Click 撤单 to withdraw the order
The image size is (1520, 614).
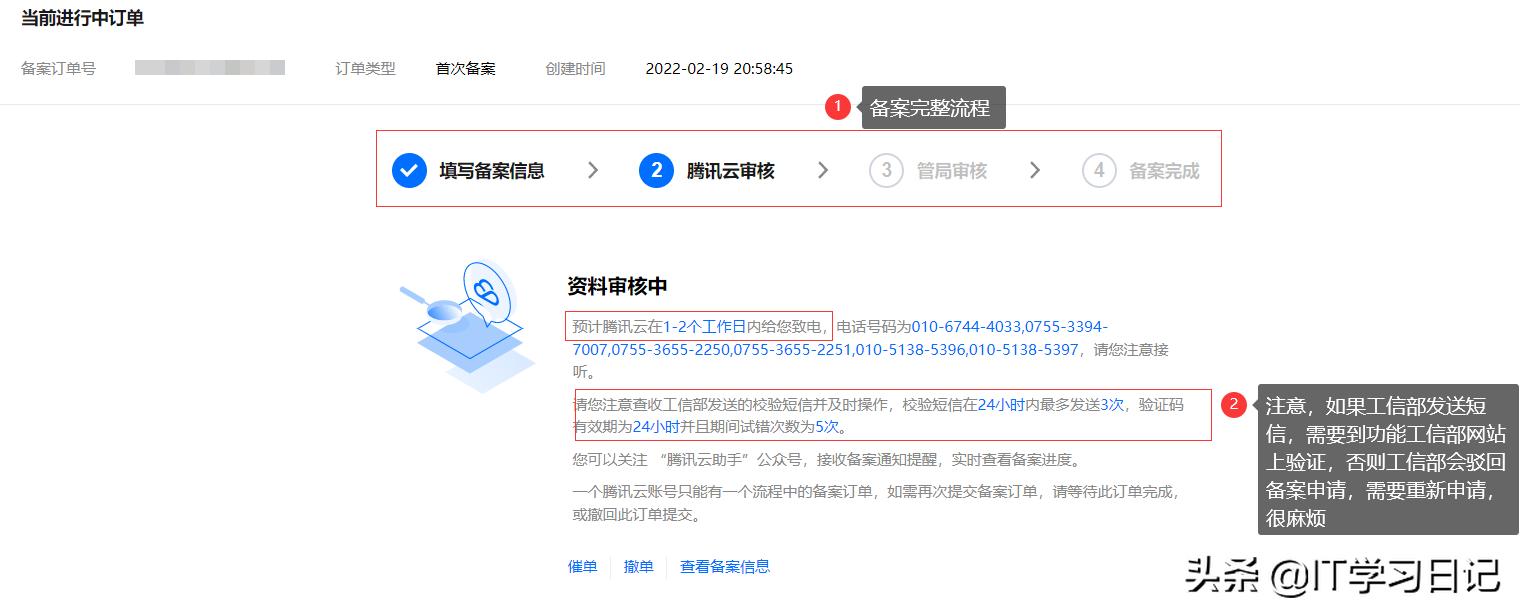point(638,566)
